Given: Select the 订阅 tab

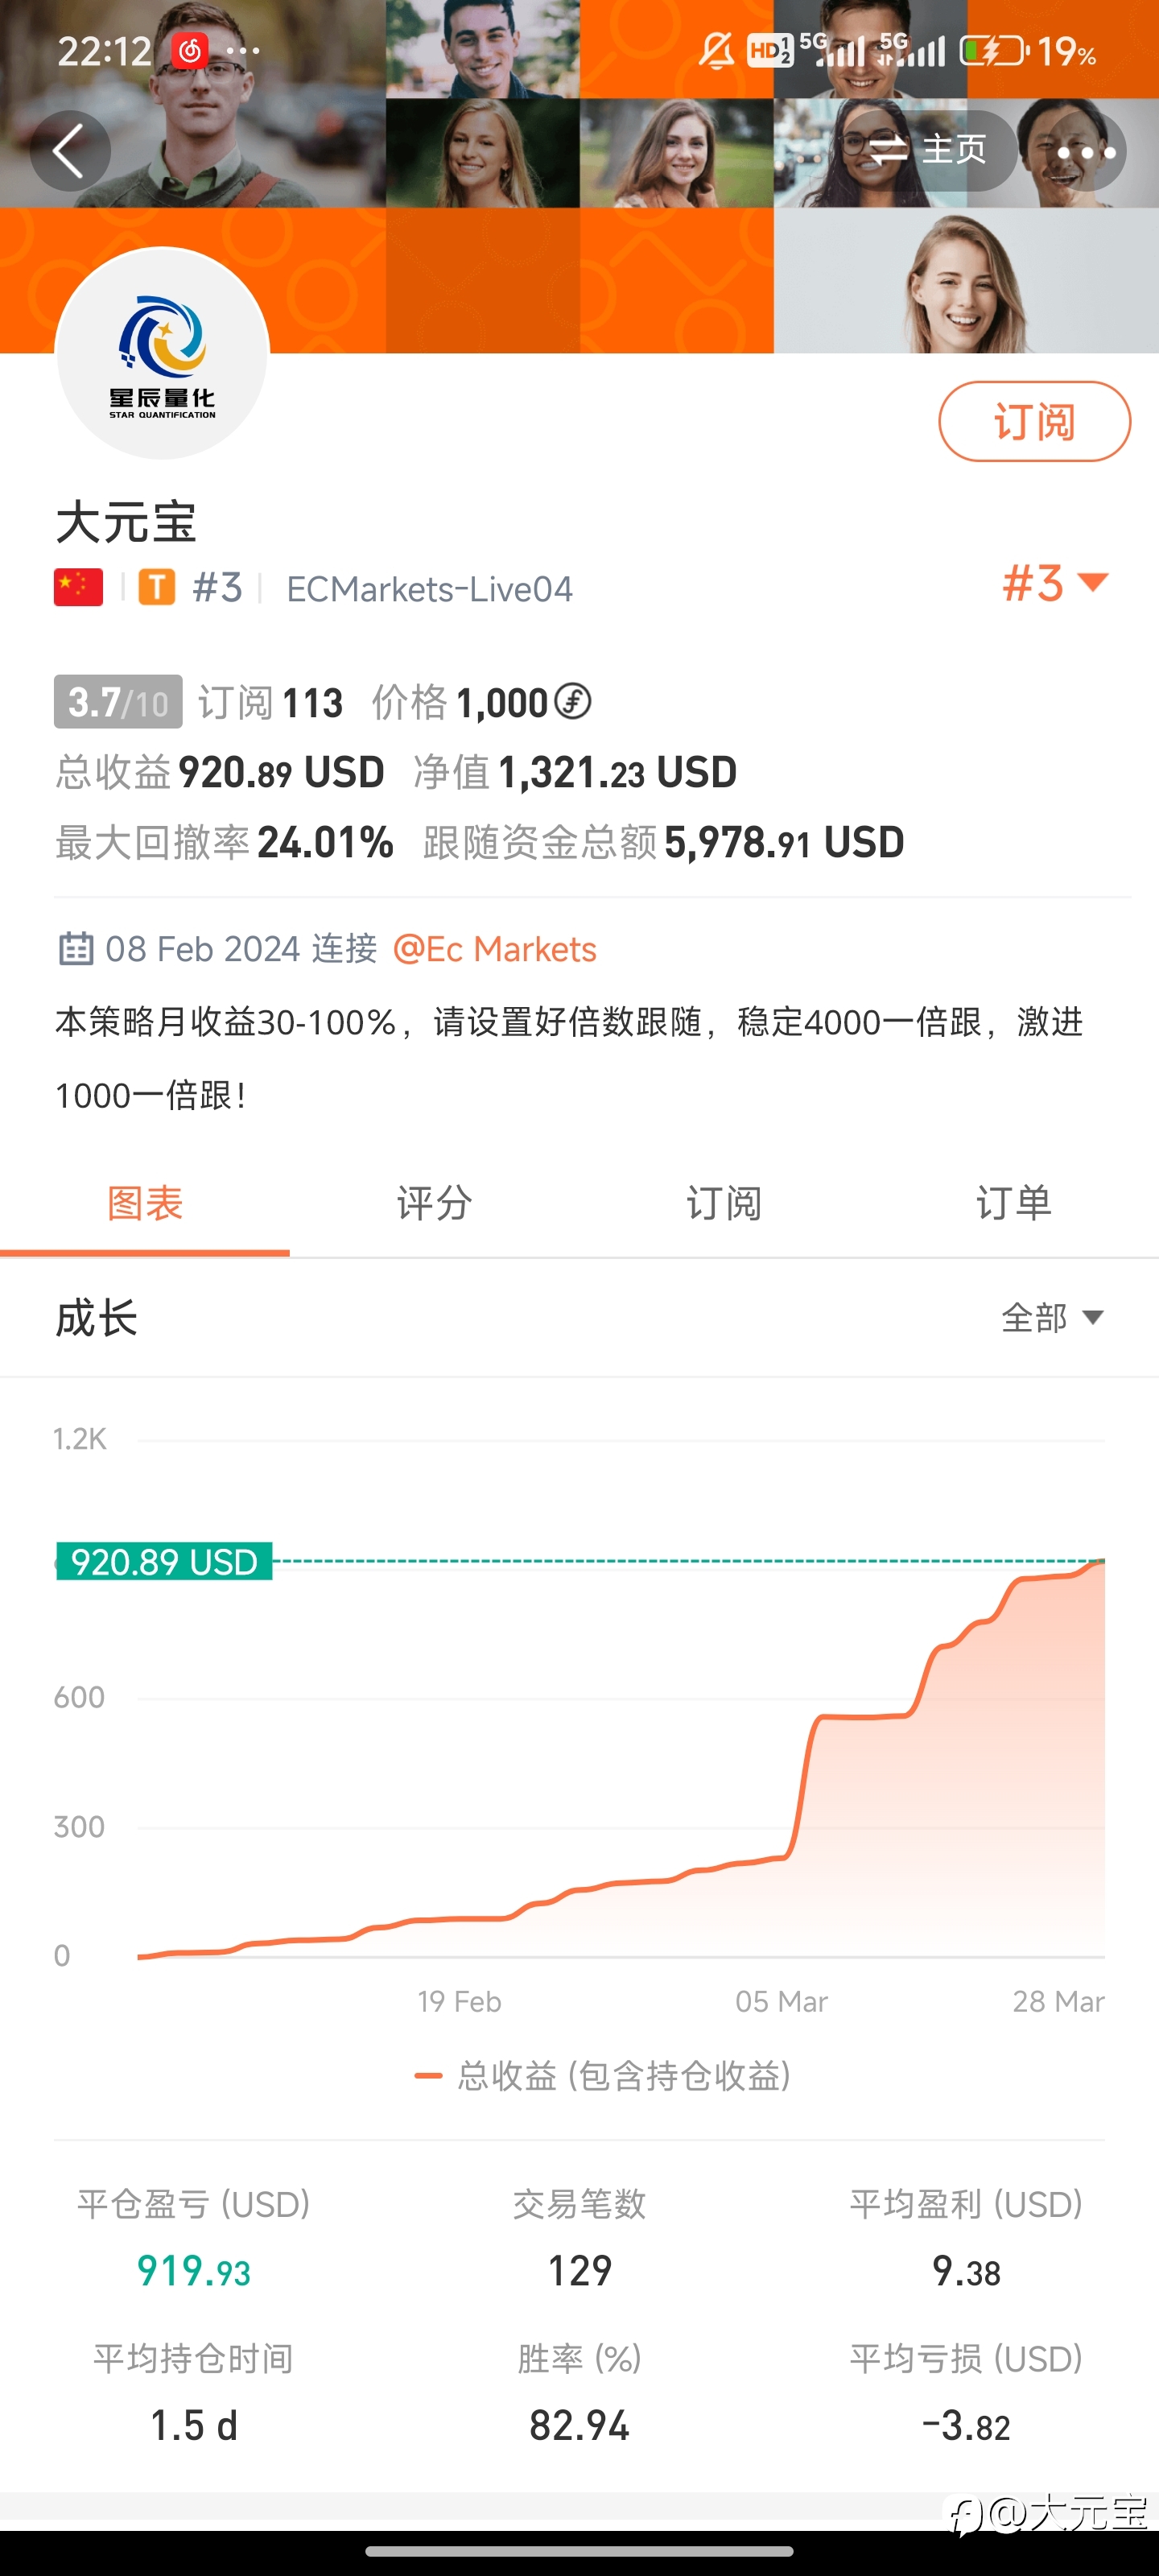Looking at the screenshot, I should click(x=724, y=1203).
